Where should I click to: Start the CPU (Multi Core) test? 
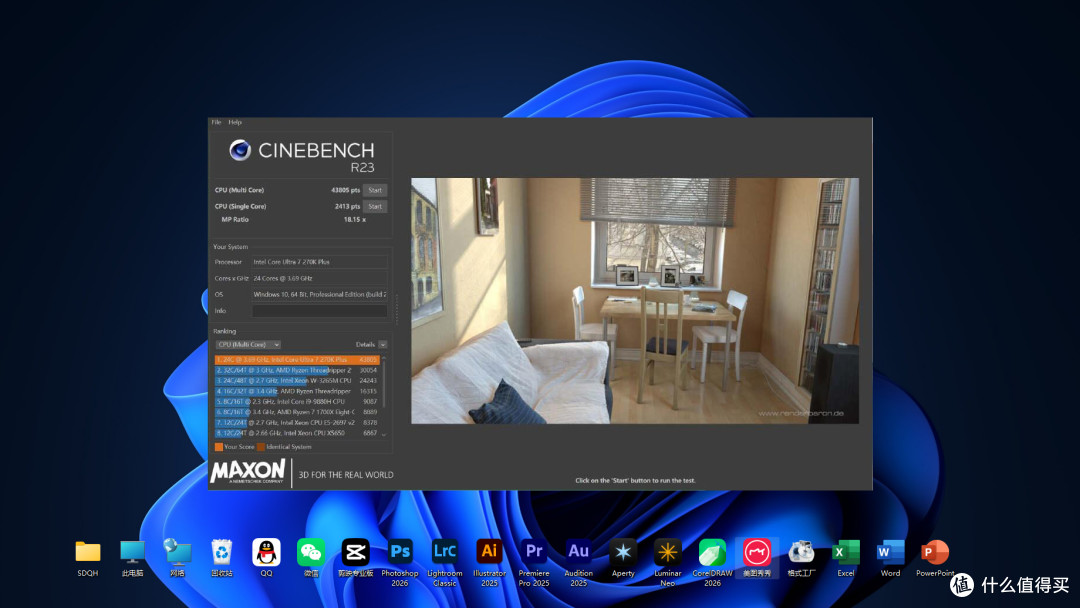[375, 190]
